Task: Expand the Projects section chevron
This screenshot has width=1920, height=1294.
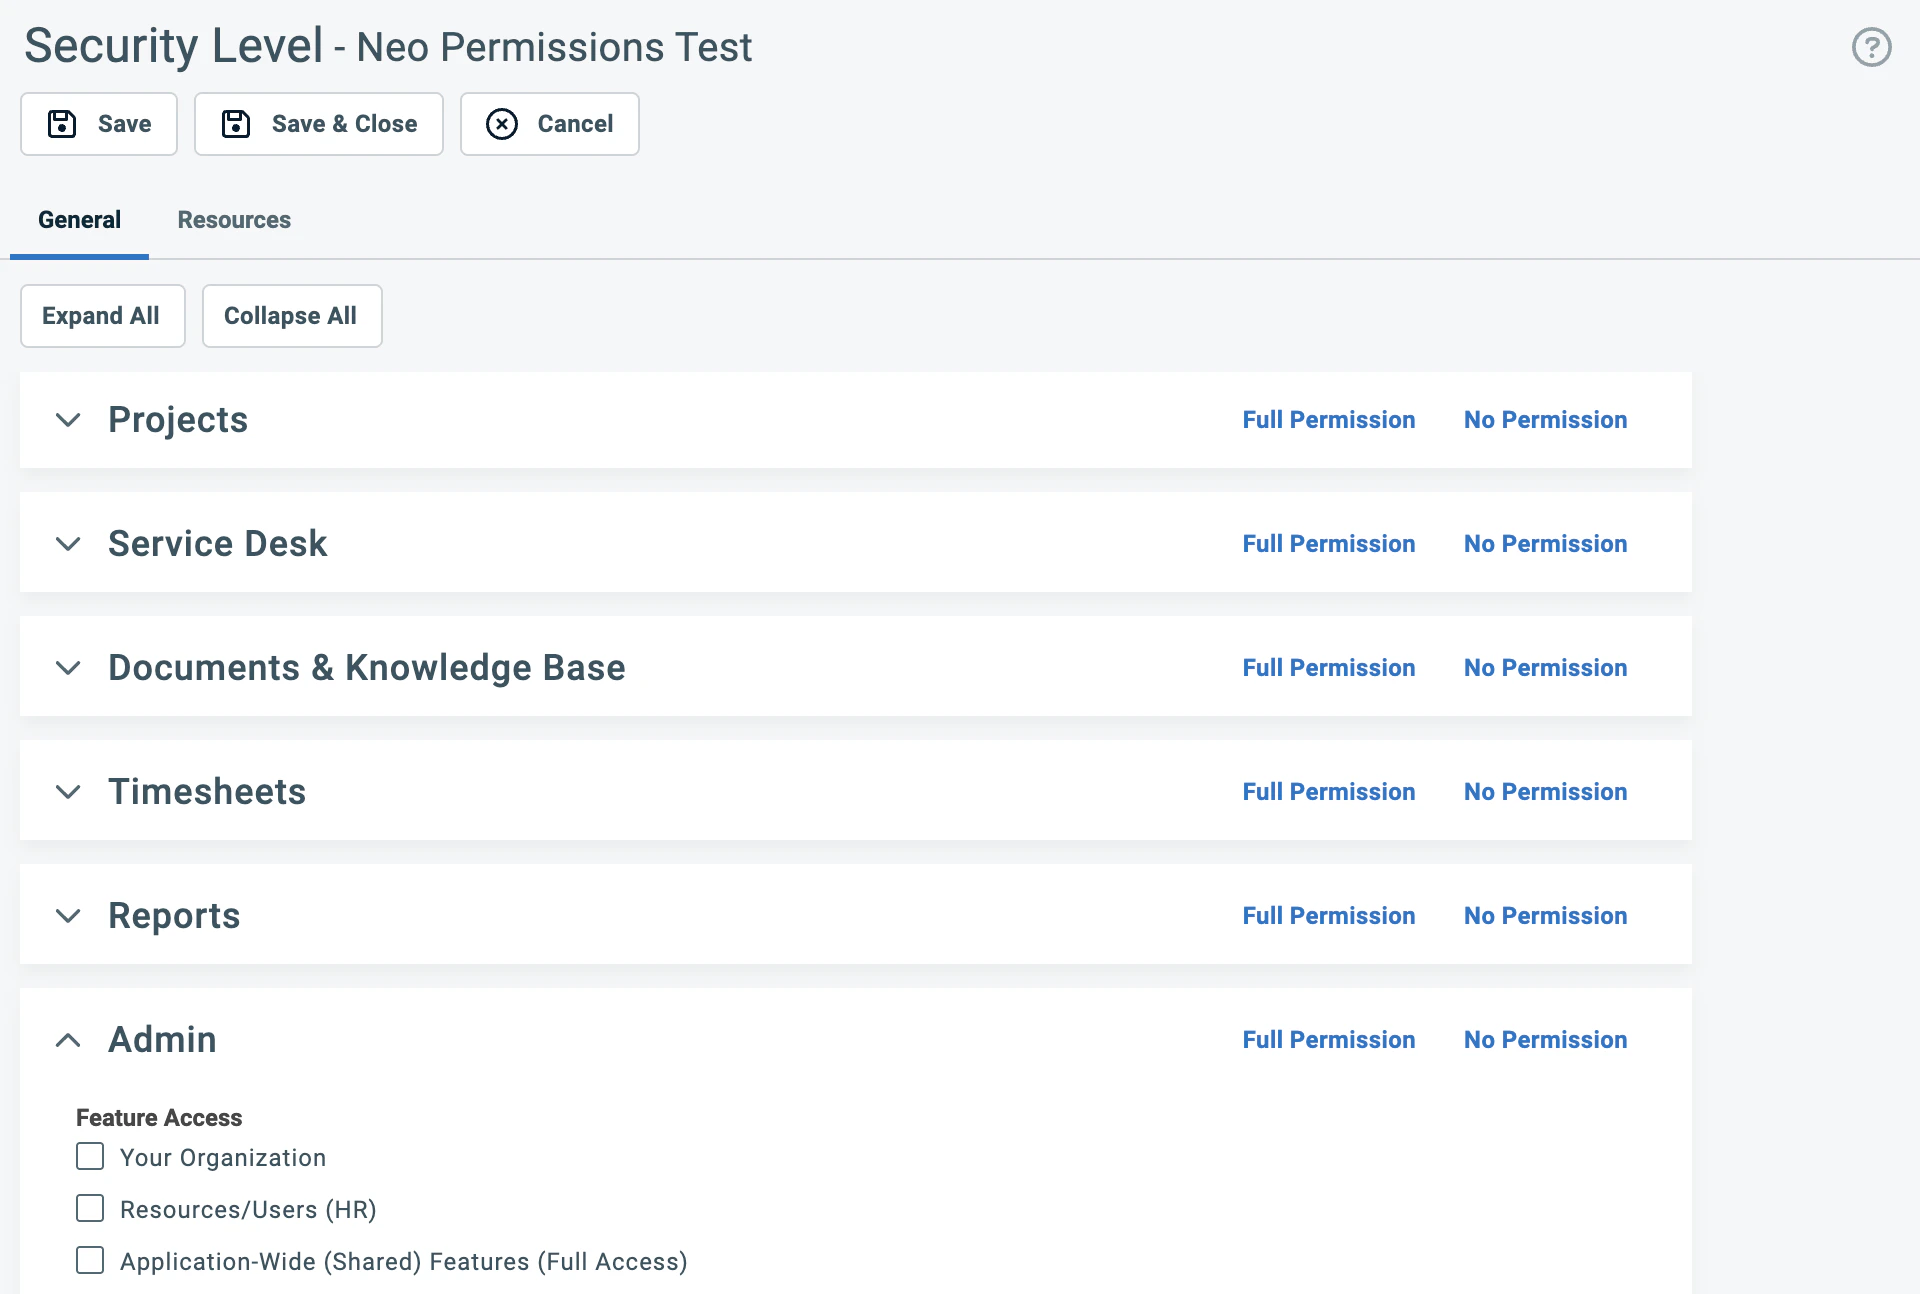Action: (x=68, y=420)
